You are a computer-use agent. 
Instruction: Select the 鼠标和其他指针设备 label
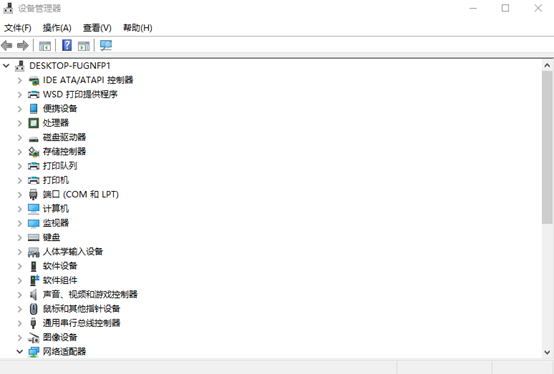tap(82, 309)
